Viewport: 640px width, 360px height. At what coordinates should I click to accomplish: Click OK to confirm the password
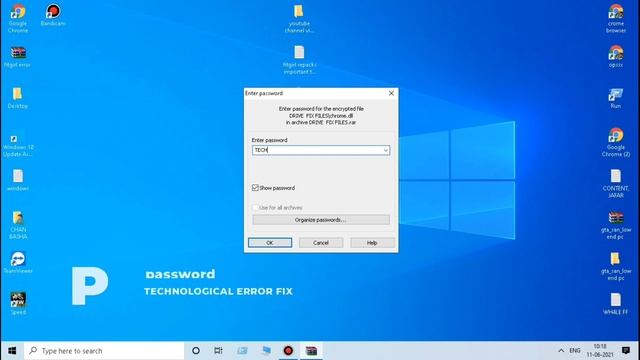[x=270, y=243]
